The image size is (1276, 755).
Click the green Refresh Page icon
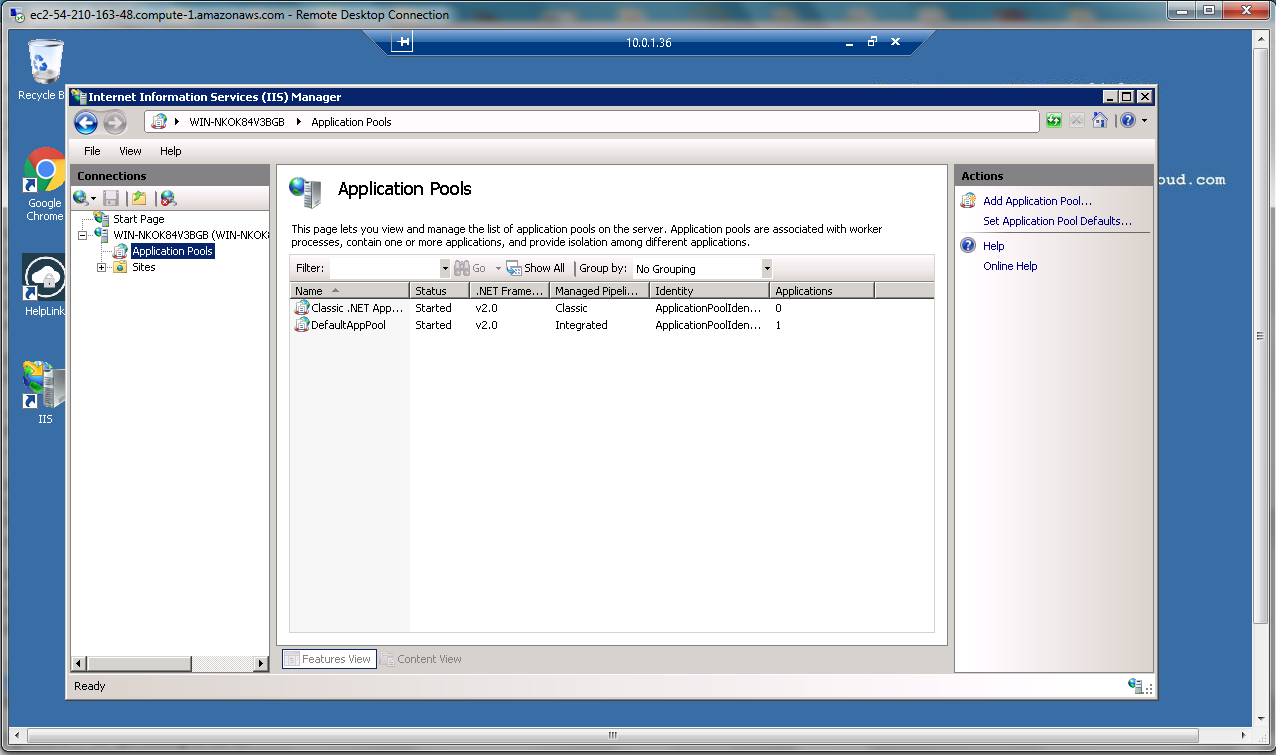[1054, 121]
